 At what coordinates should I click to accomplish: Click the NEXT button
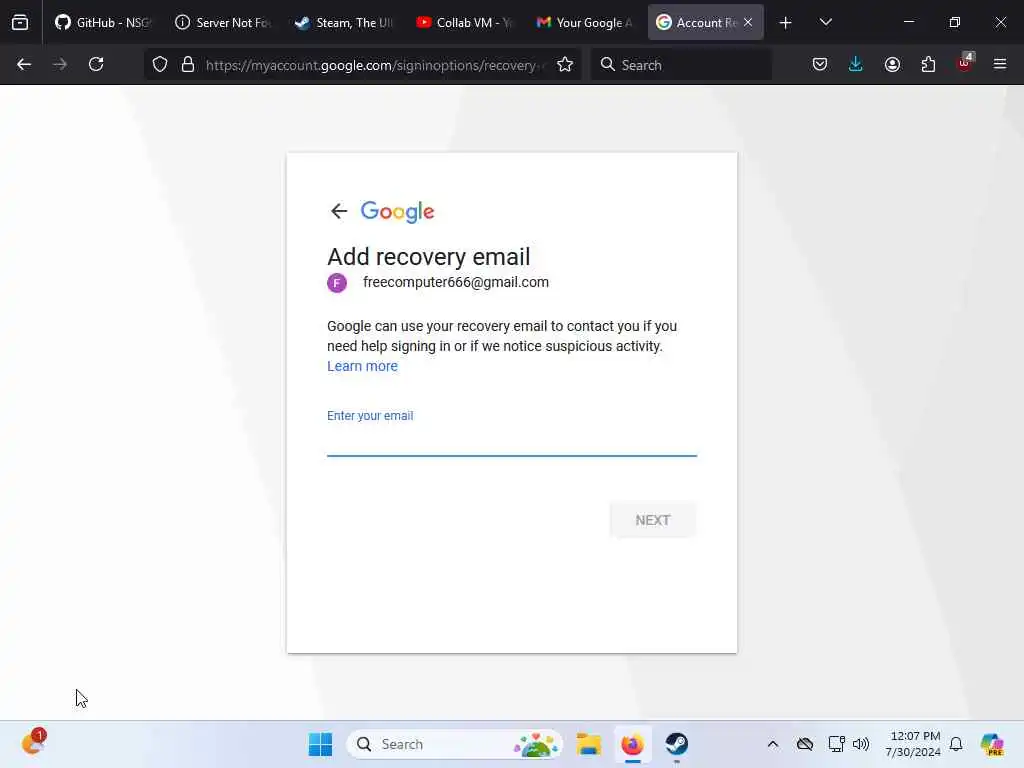[652, 520]
